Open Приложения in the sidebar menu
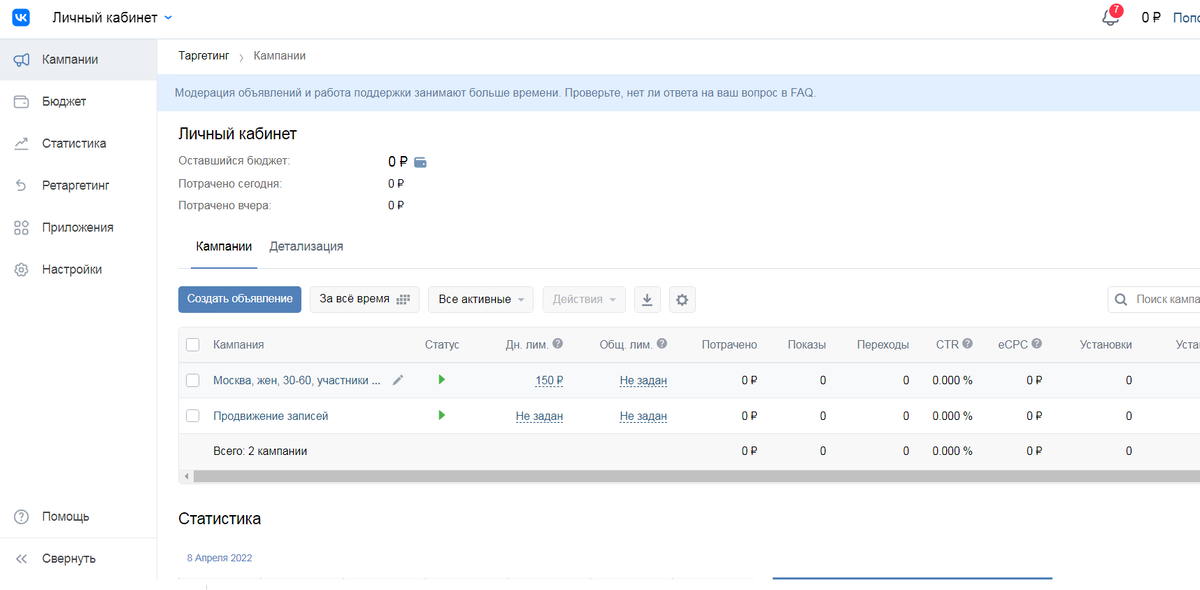1200x590 pixels. coord(78,228)
